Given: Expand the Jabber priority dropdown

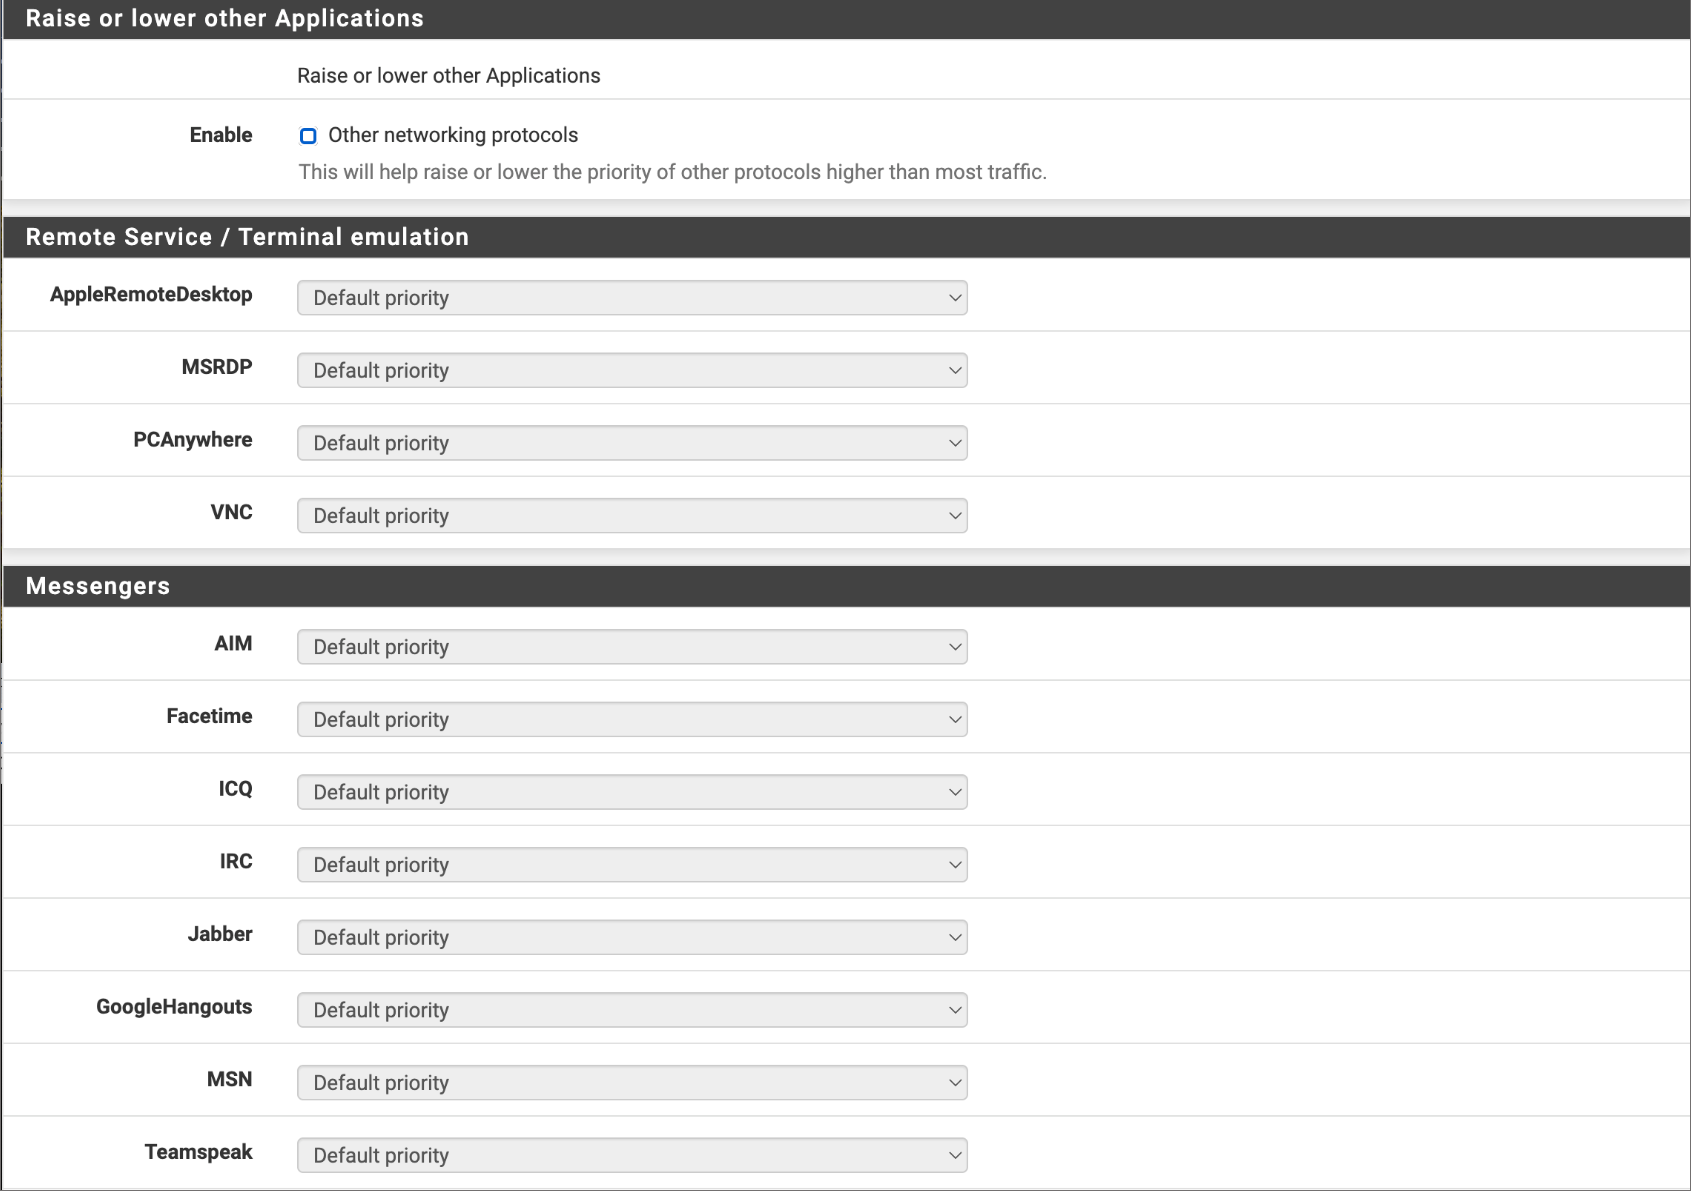Looking at the screenshot, I should (x=631, y=938).
